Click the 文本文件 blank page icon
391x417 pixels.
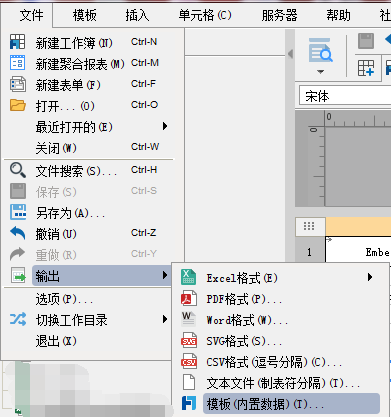(189, 382)
